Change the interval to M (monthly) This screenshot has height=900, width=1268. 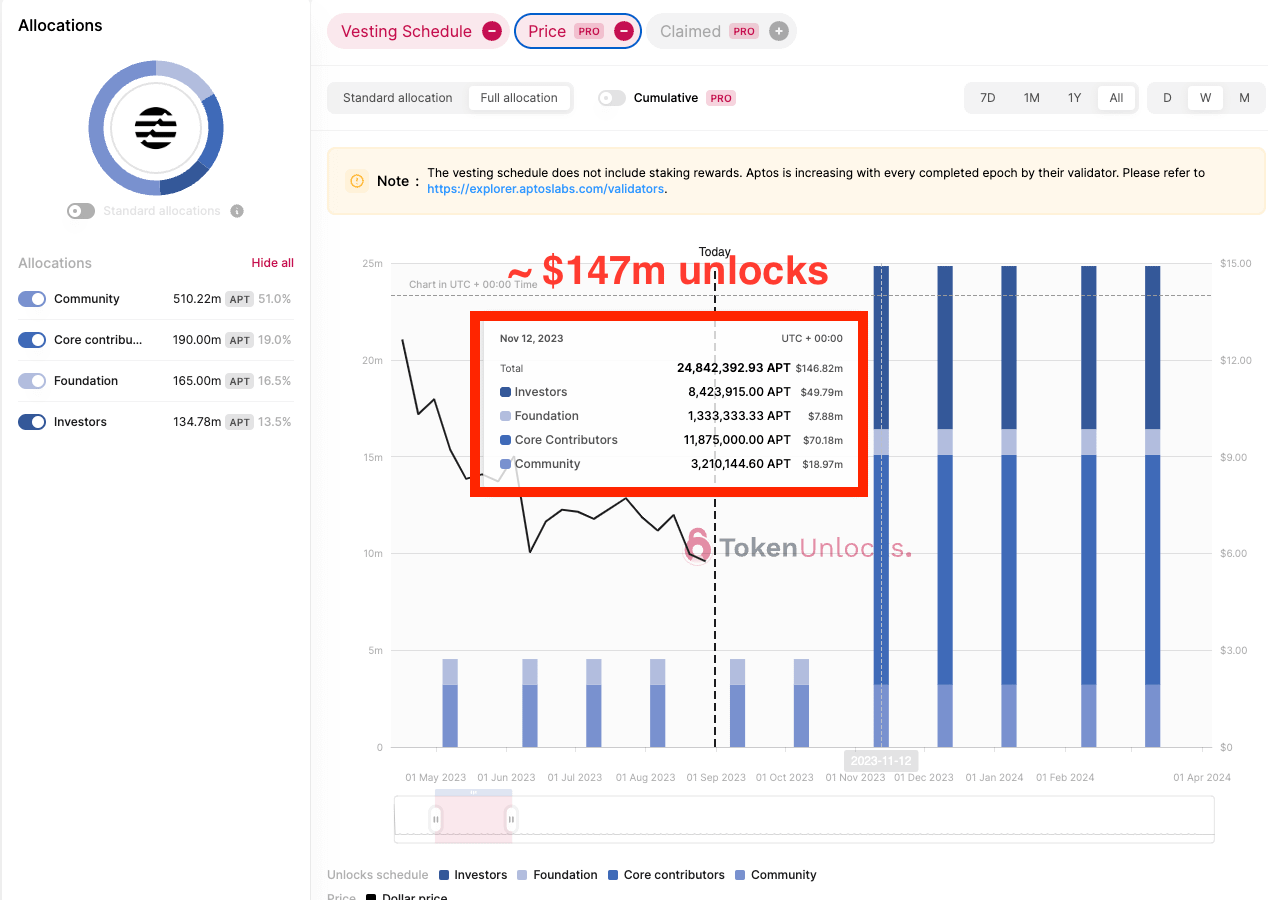tap(1244, 98)
